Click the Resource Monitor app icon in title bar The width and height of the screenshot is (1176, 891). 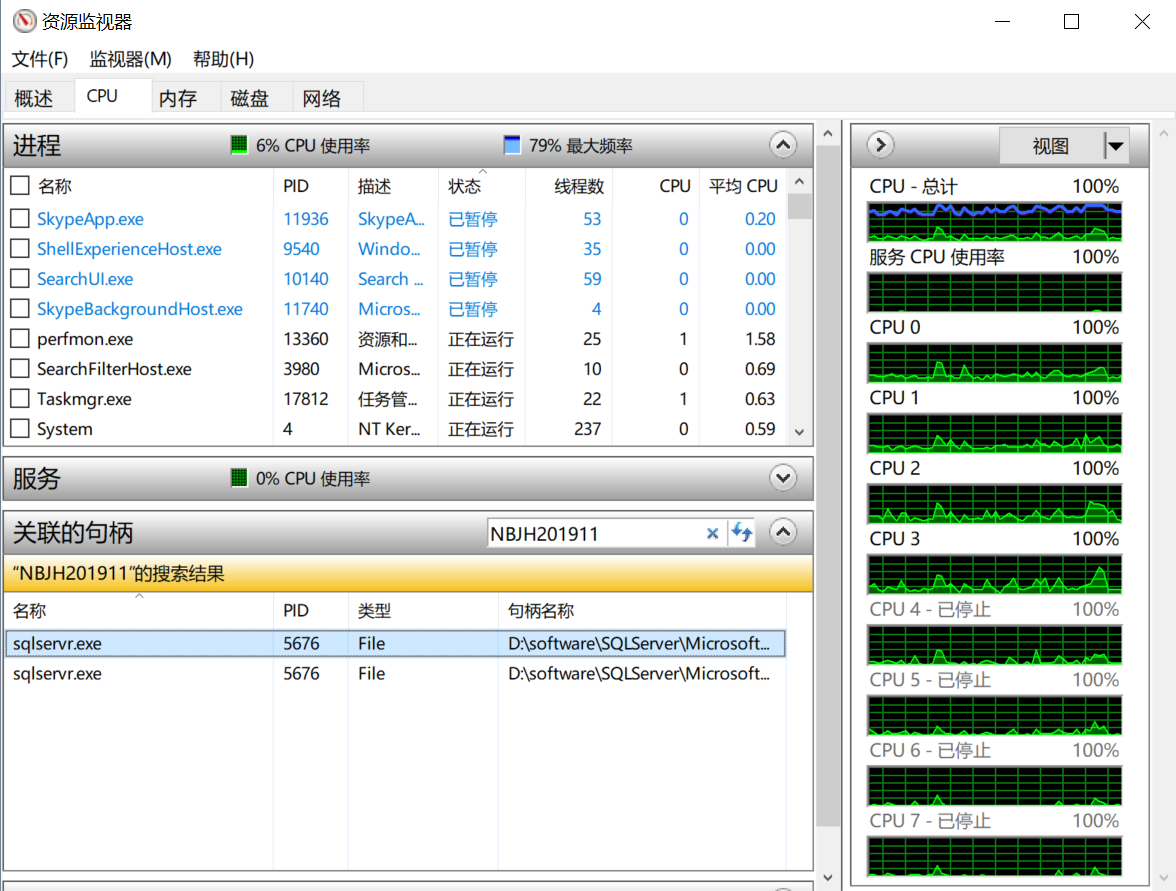pyautogui.click(x=24, y=21)
